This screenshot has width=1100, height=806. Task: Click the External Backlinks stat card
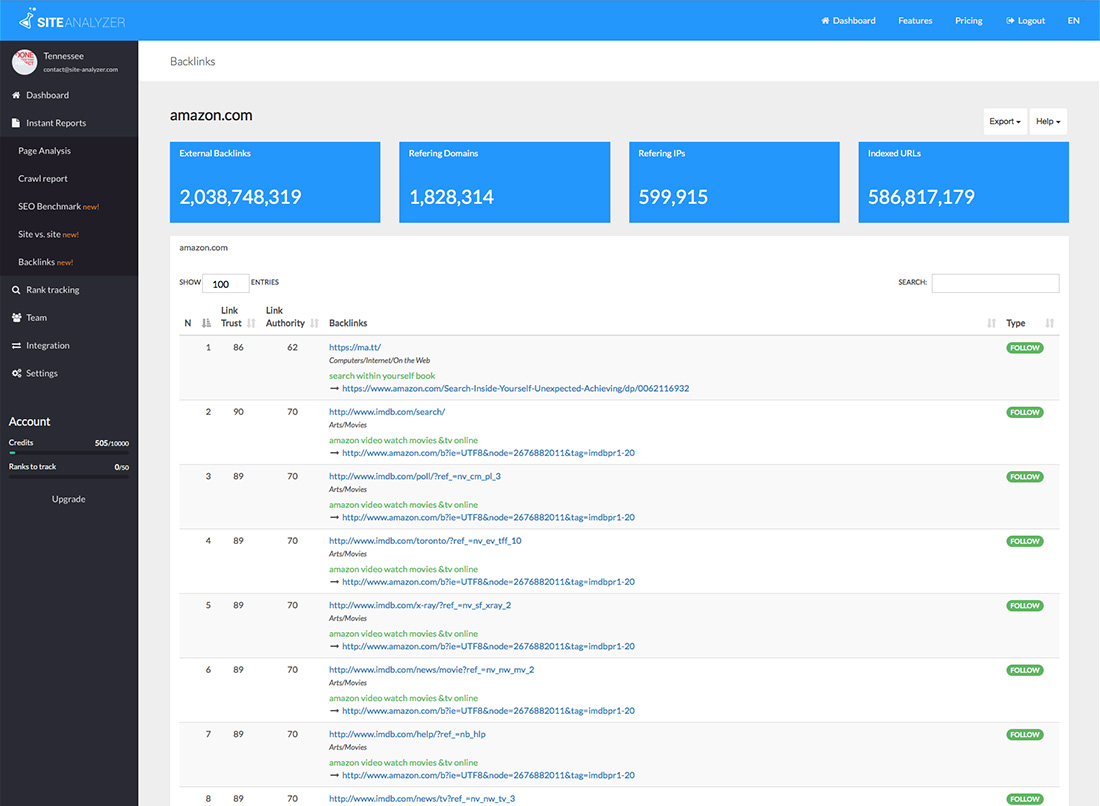point(275,182)
